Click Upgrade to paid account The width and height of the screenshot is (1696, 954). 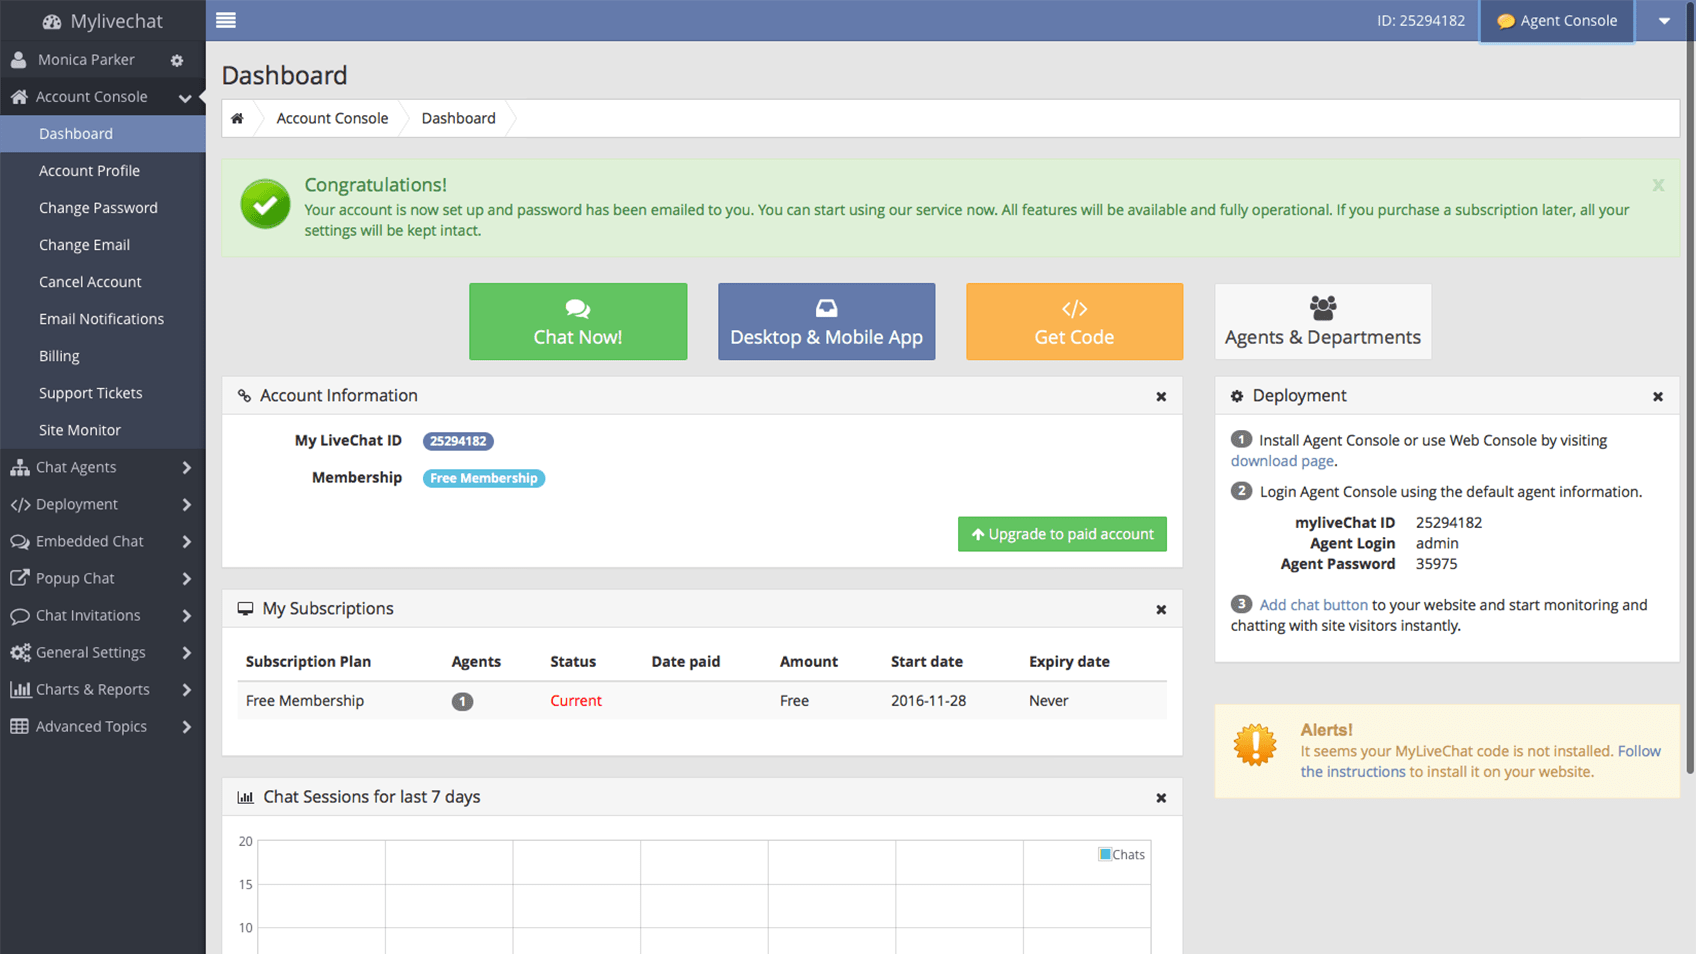pyautogui.click(x=1062, y=534)
